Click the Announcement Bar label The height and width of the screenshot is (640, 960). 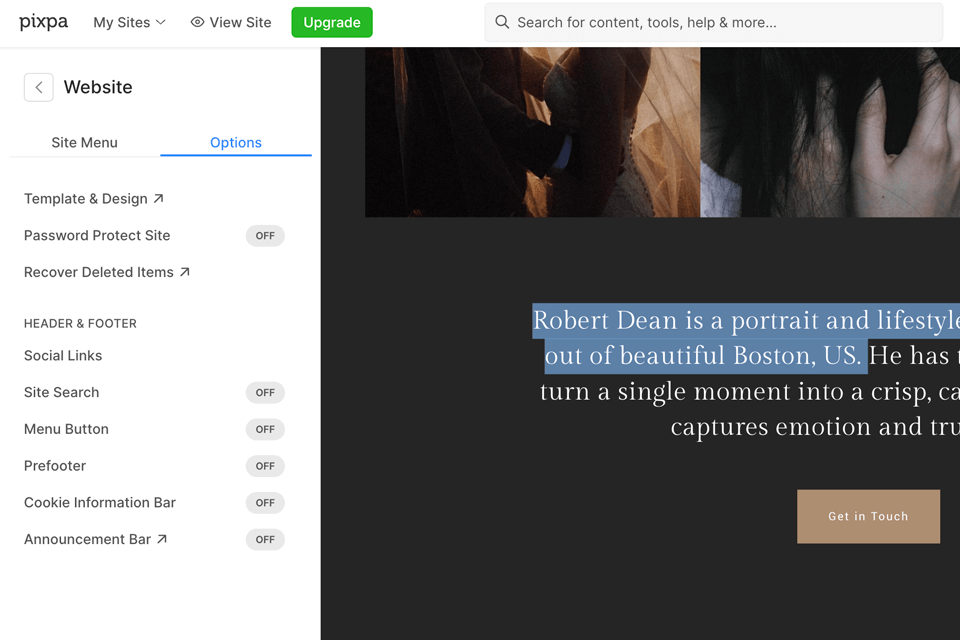point(88,539)
